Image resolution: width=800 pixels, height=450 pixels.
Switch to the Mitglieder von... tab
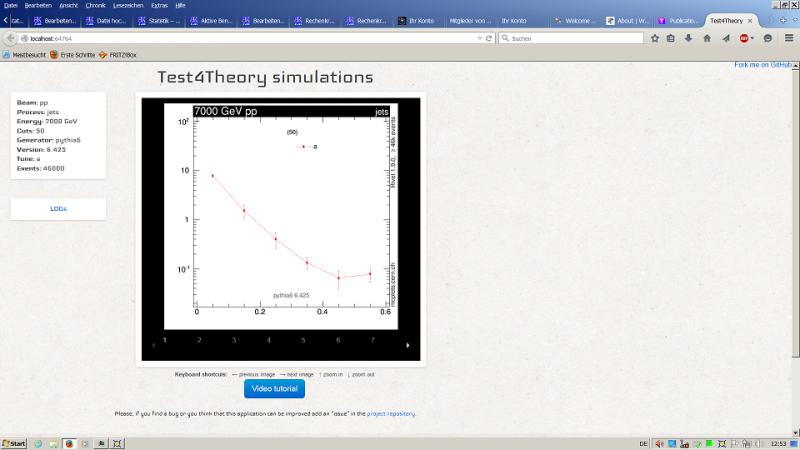tap(470, 21)
